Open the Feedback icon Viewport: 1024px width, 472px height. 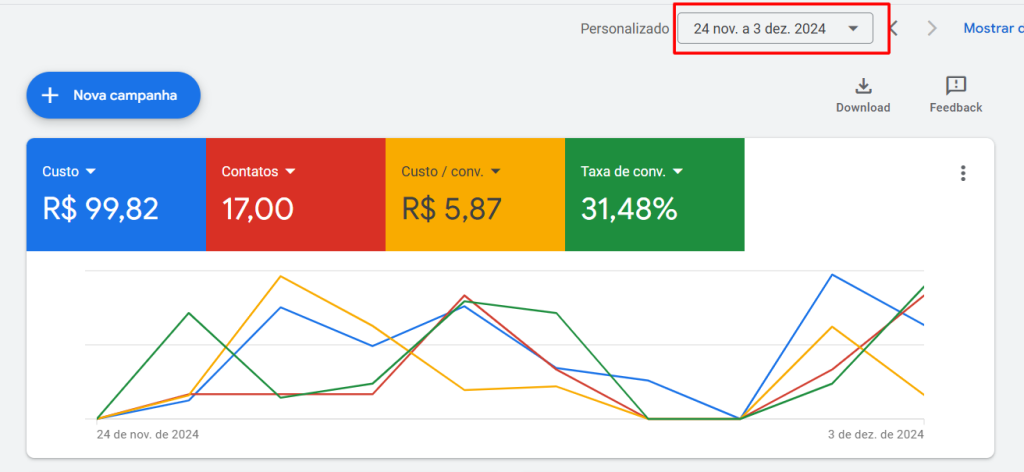tap(956, 86)
